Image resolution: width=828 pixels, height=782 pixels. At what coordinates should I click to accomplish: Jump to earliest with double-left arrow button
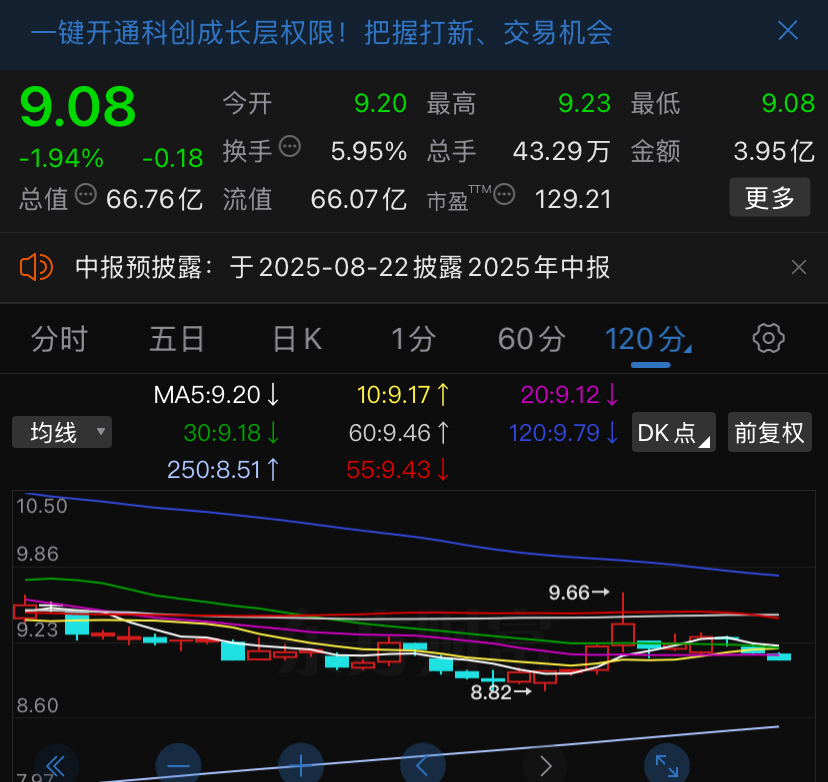click(56, 765)
